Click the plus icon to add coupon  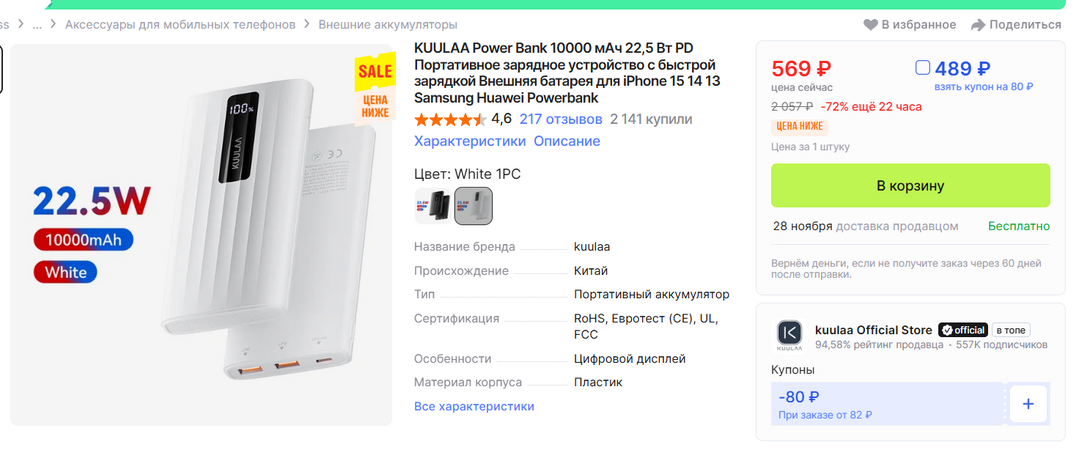1028,404
